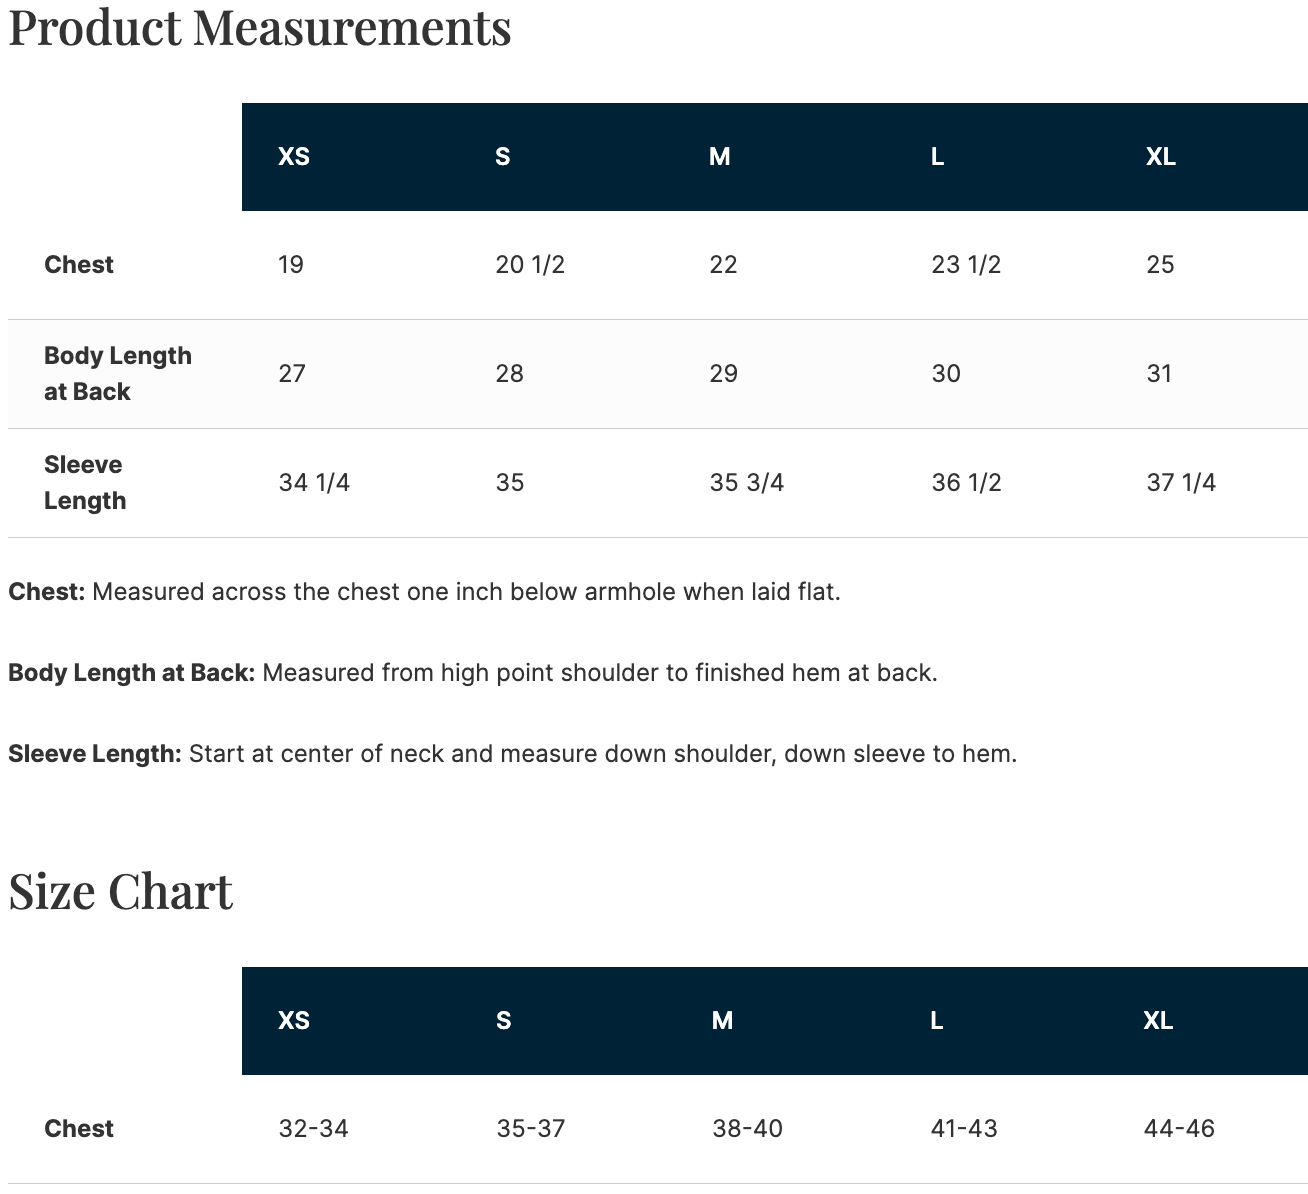Select the XS column header in Product Measurements

click(x=294, y=157)
